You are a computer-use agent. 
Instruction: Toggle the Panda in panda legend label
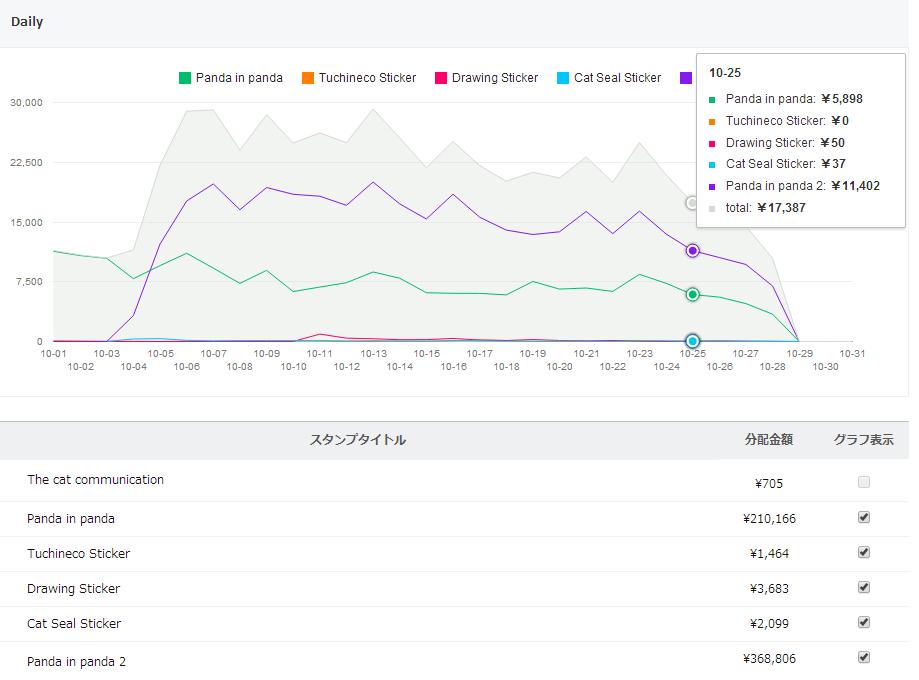(239, 78)
